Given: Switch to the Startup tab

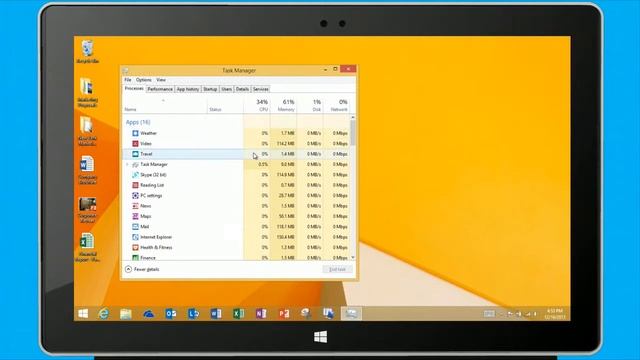Looking at the screenshot, I should coord(210,89).
